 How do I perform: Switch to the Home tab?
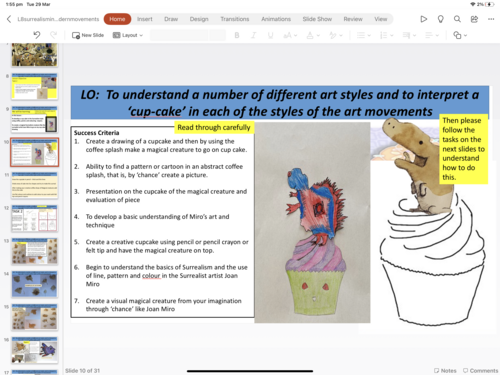click(x=117, y=19)
